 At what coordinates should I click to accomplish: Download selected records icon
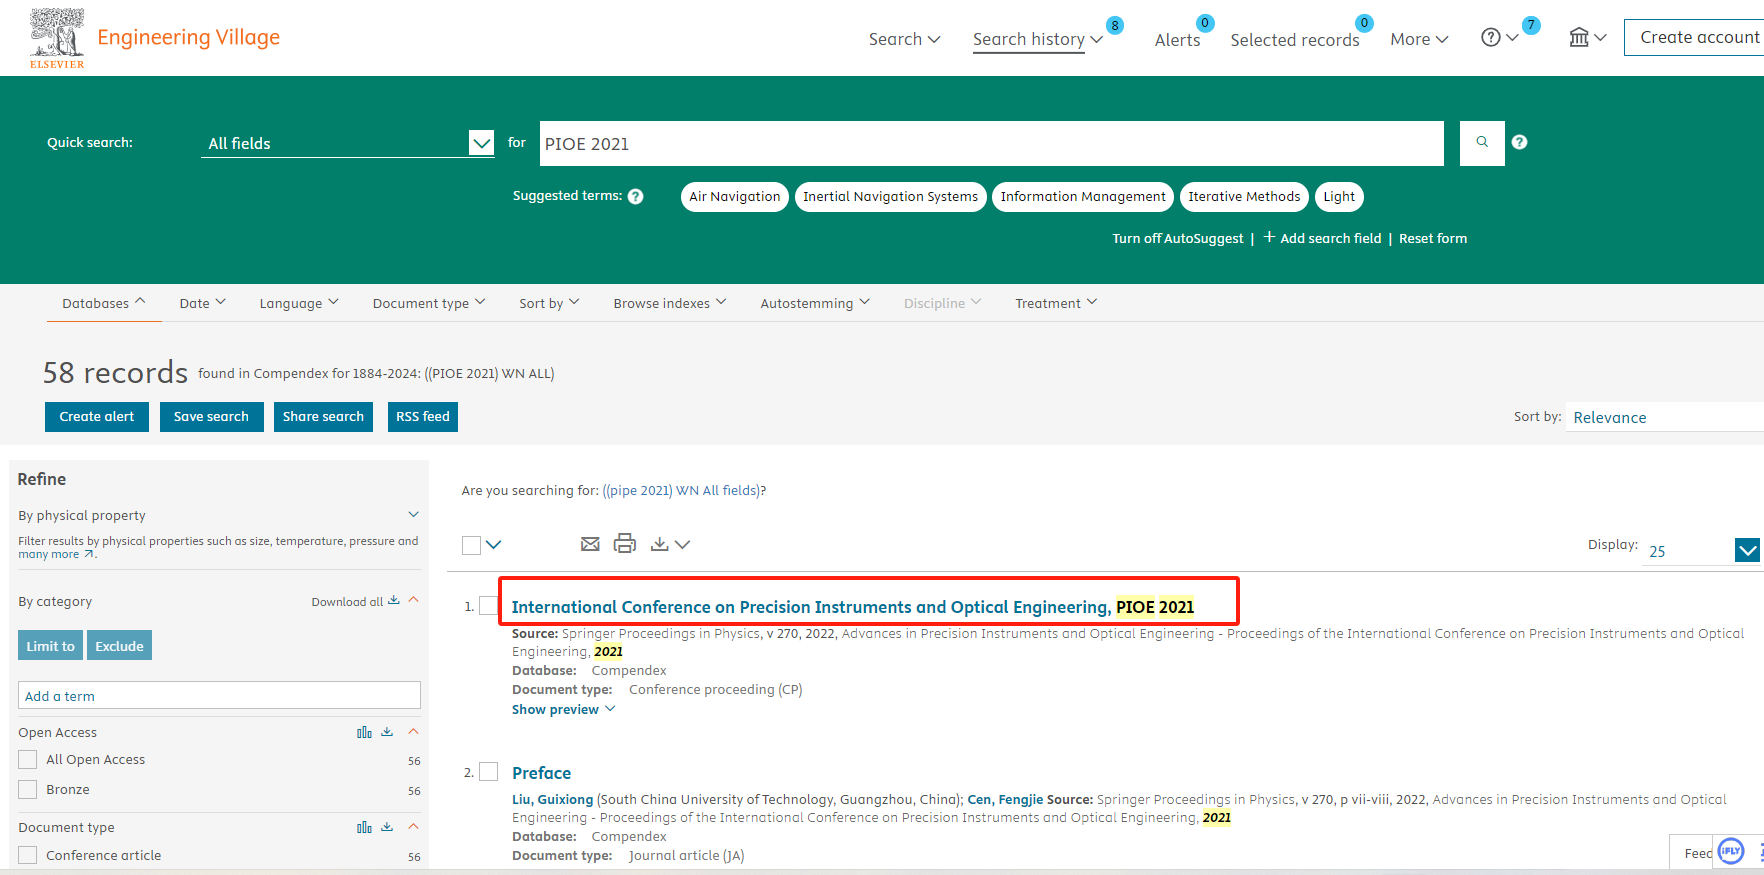click(x=659, y=544)
